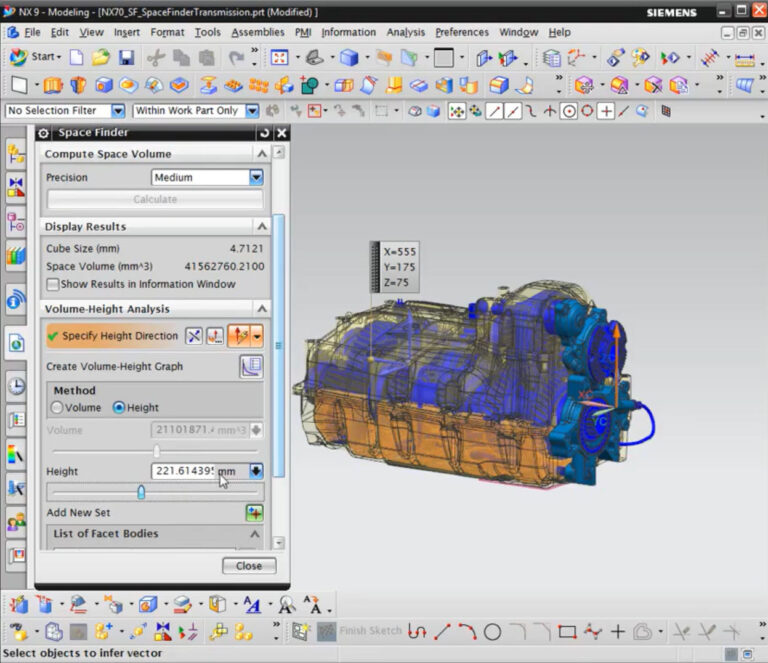The height and width of the screenshot is (663, 768).
Task: Click the Measure Distance ruler icon
Action: click(744, 59)
